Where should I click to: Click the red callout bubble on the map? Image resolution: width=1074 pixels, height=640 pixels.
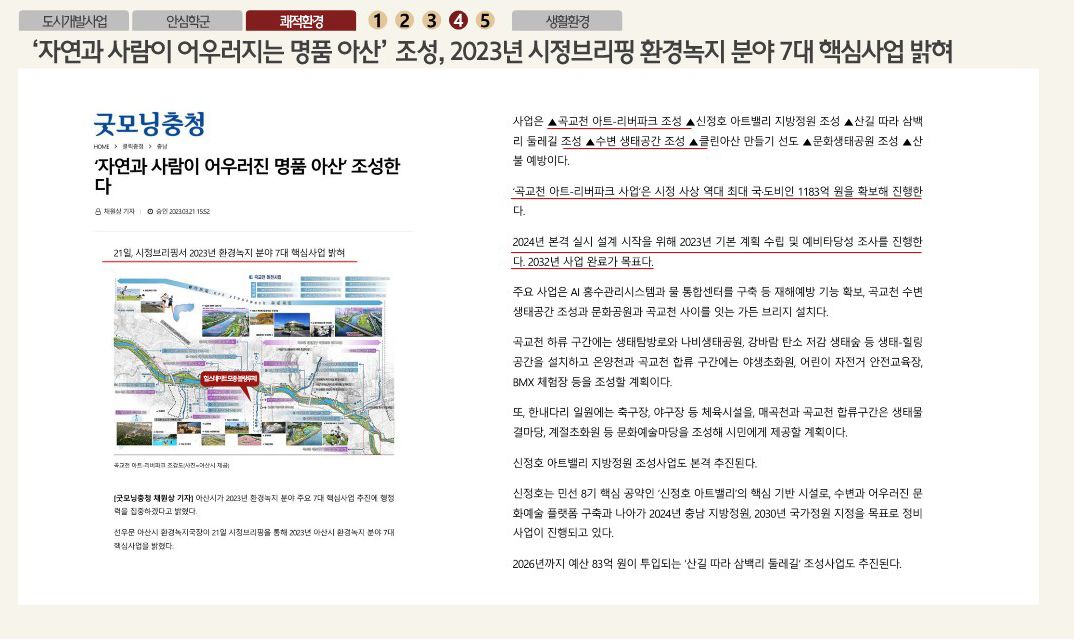tap(230, 379)
